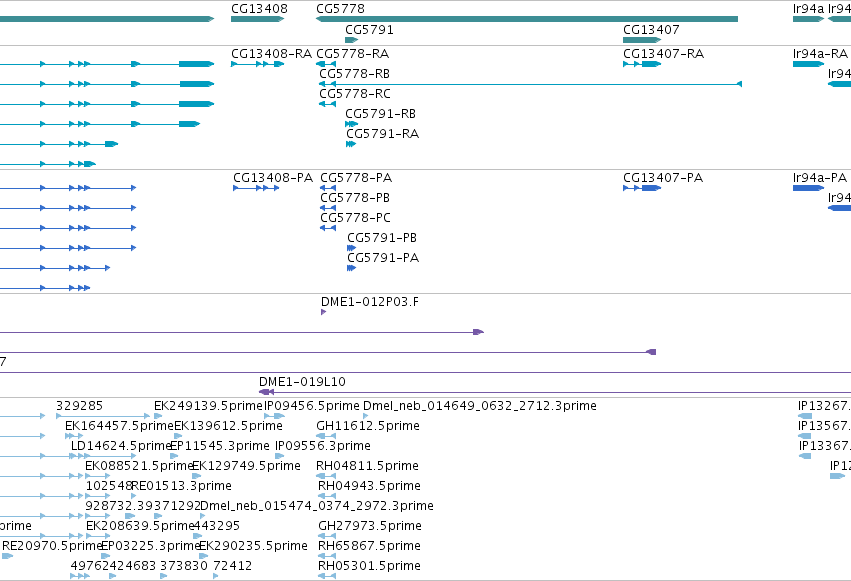The width and height of the screenshot is (851, 581).
Task: Click the 373830 EST label
Action: coord(183,566)
